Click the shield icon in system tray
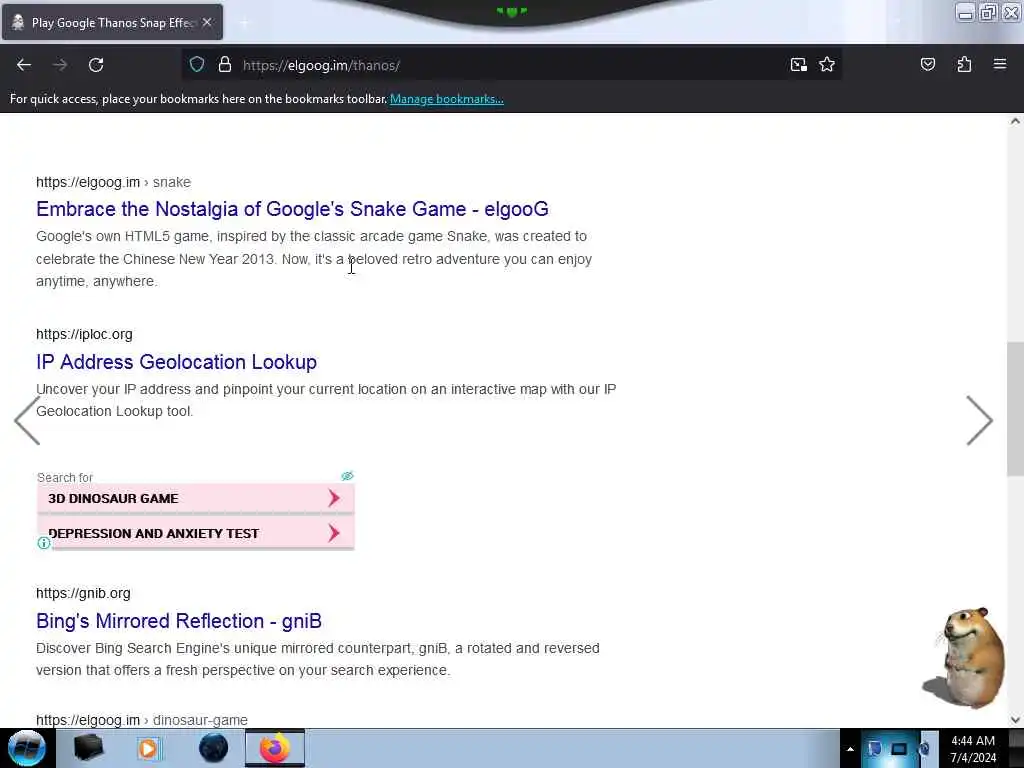The image size is (1024, 768). (874, 748)
